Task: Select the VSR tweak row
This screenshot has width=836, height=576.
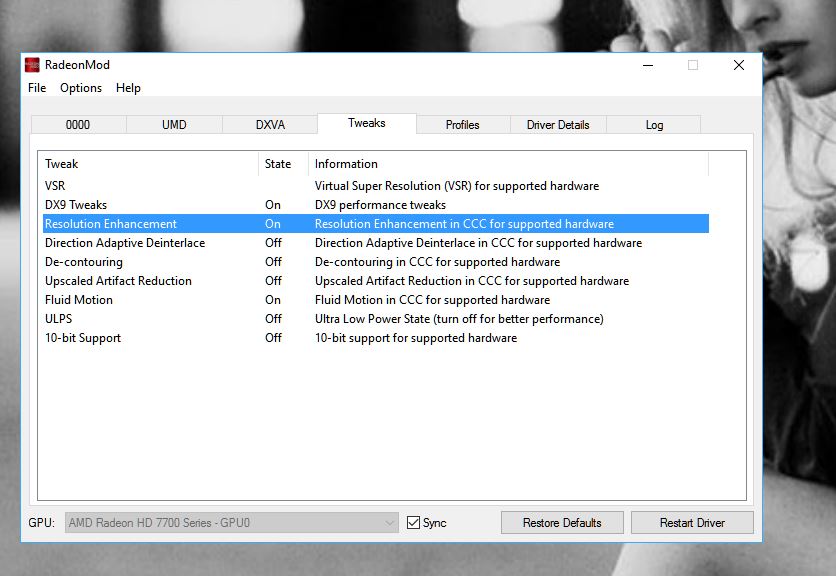Action: pos(375,186)
